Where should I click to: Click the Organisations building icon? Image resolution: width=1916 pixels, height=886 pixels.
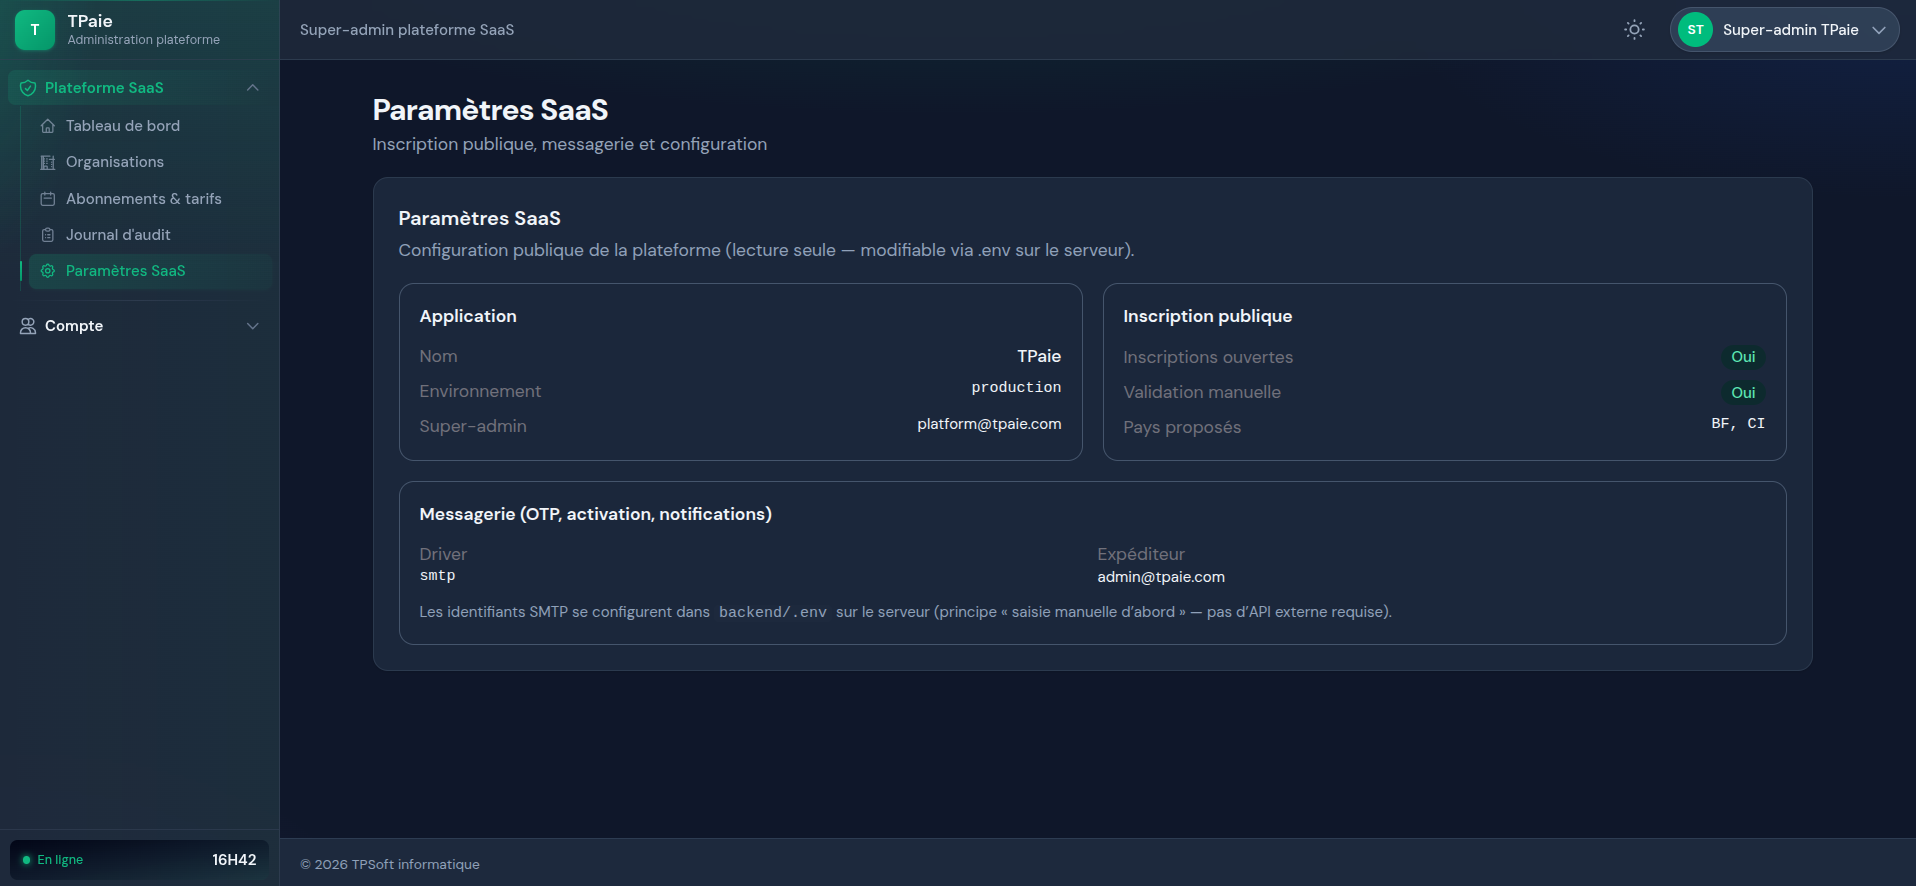(47, 162)
